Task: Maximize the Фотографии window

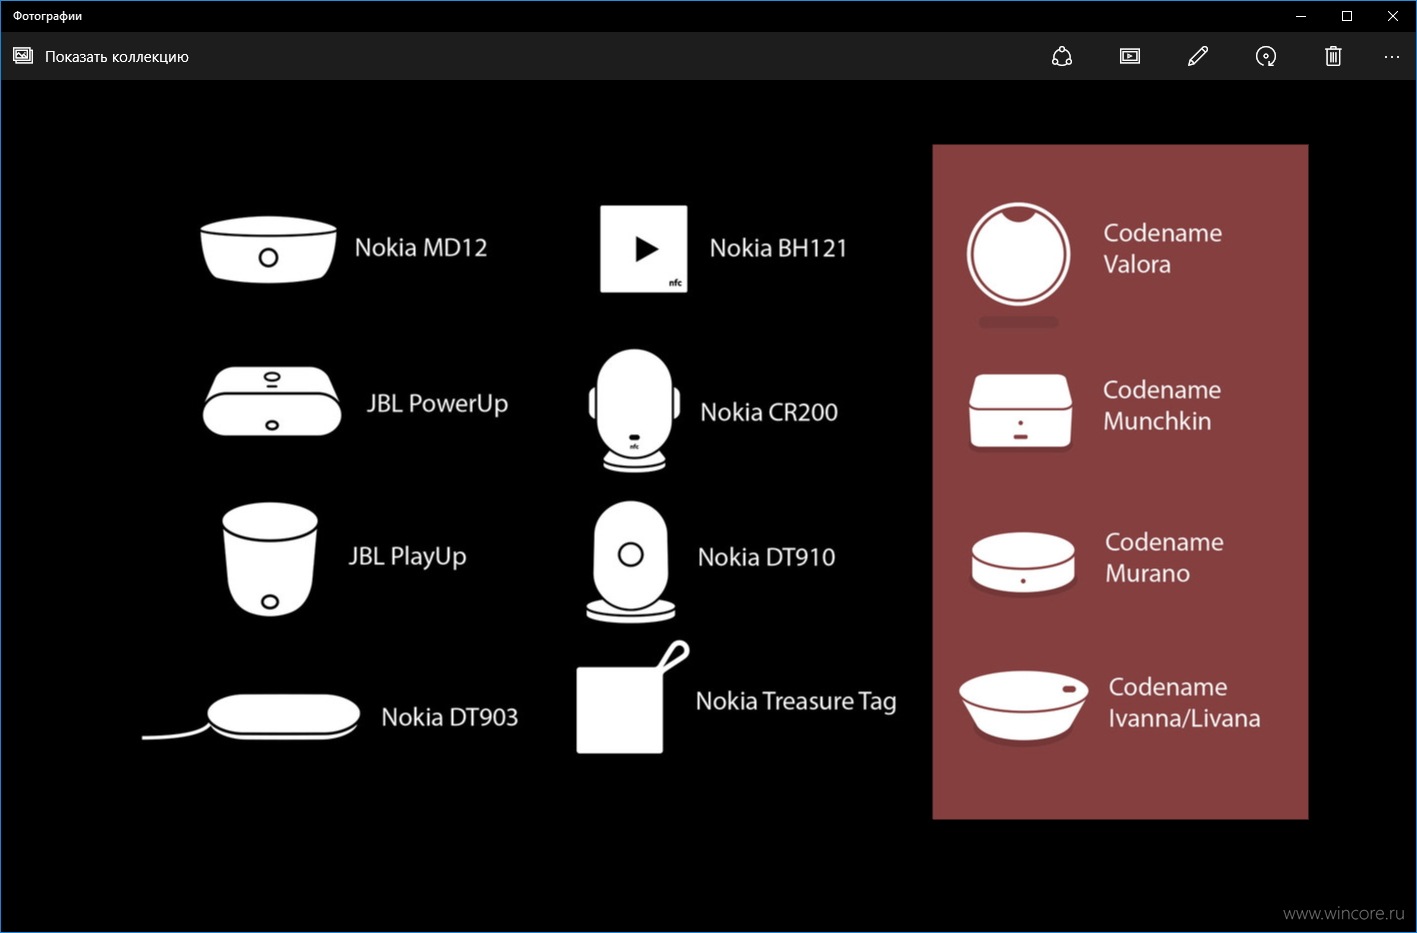Action: [x=1347, y=16]
